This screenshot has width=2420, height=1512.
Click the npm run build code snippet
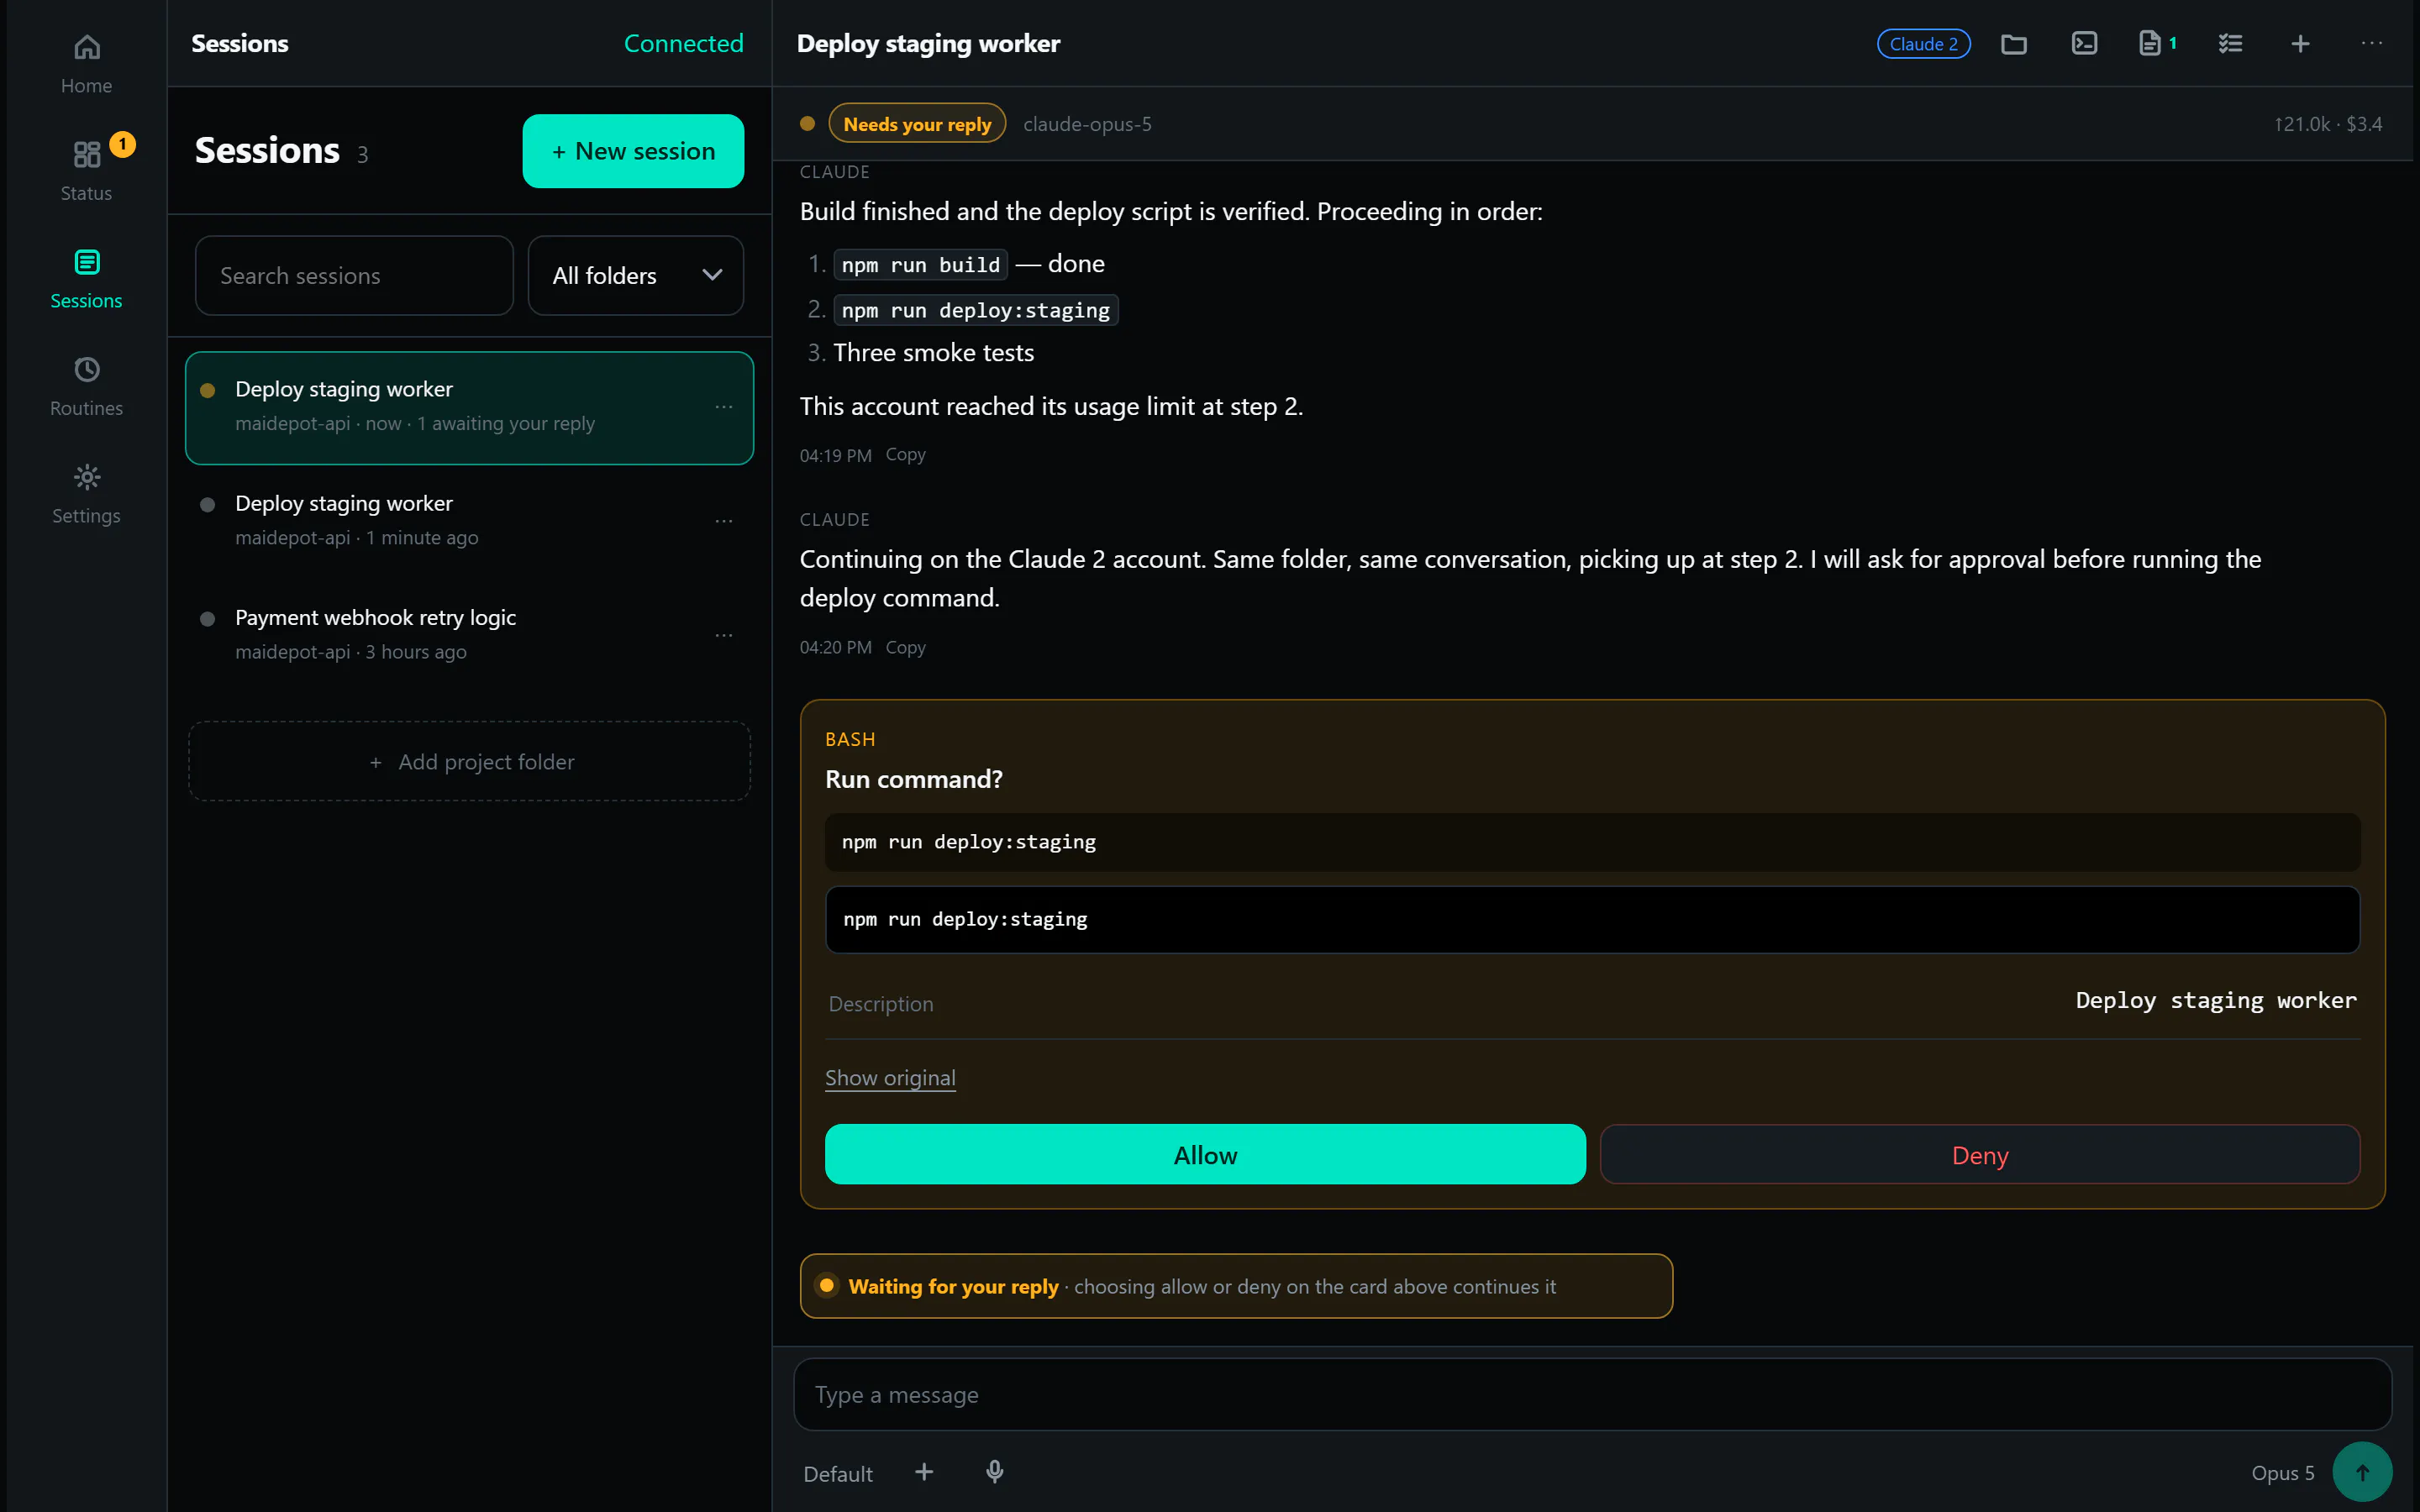pos(920,265)
